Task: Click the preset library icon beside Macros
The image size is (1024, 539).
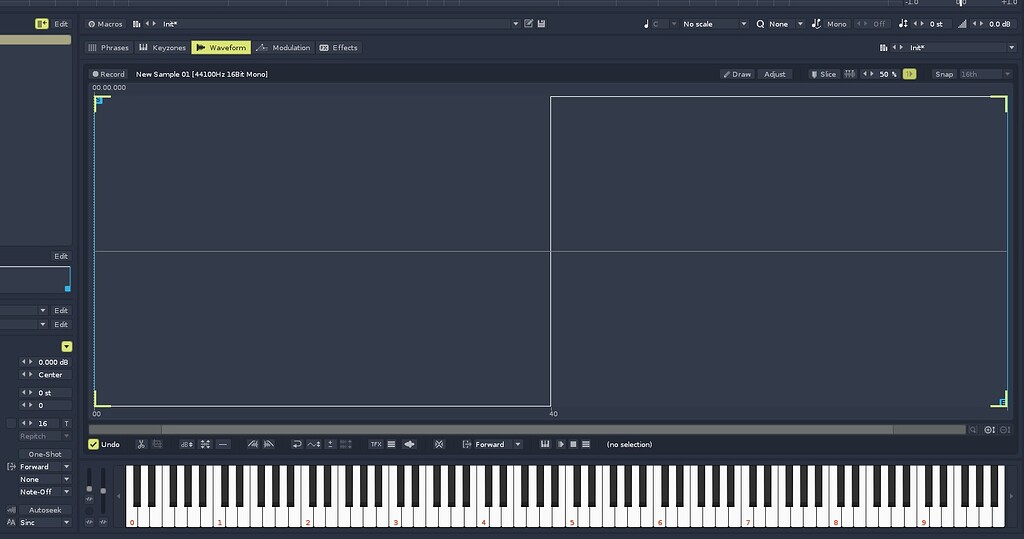Action: [x=136, y=24]
